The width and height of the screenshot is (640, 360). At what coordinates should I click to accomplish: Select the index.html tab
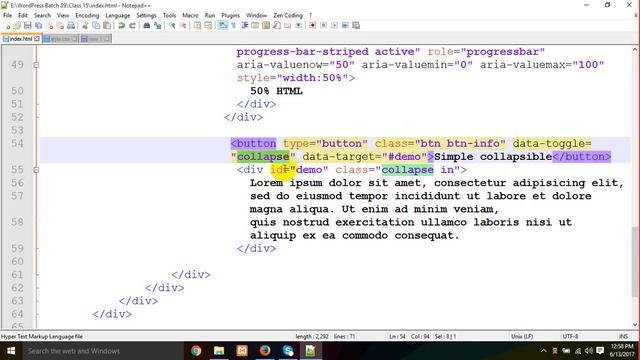pyautogui.click(x=20, y=39)
